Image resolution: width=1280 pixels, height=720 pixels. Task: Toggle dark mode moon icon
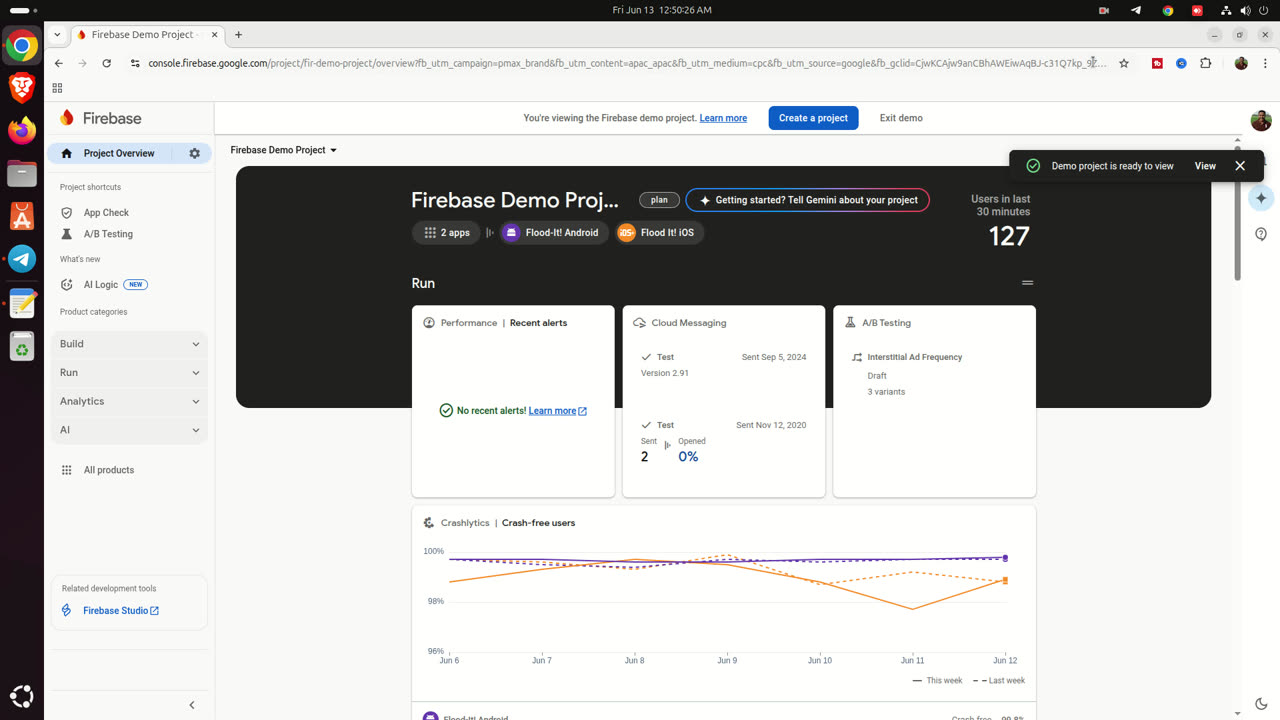(x=1261, y=704)
